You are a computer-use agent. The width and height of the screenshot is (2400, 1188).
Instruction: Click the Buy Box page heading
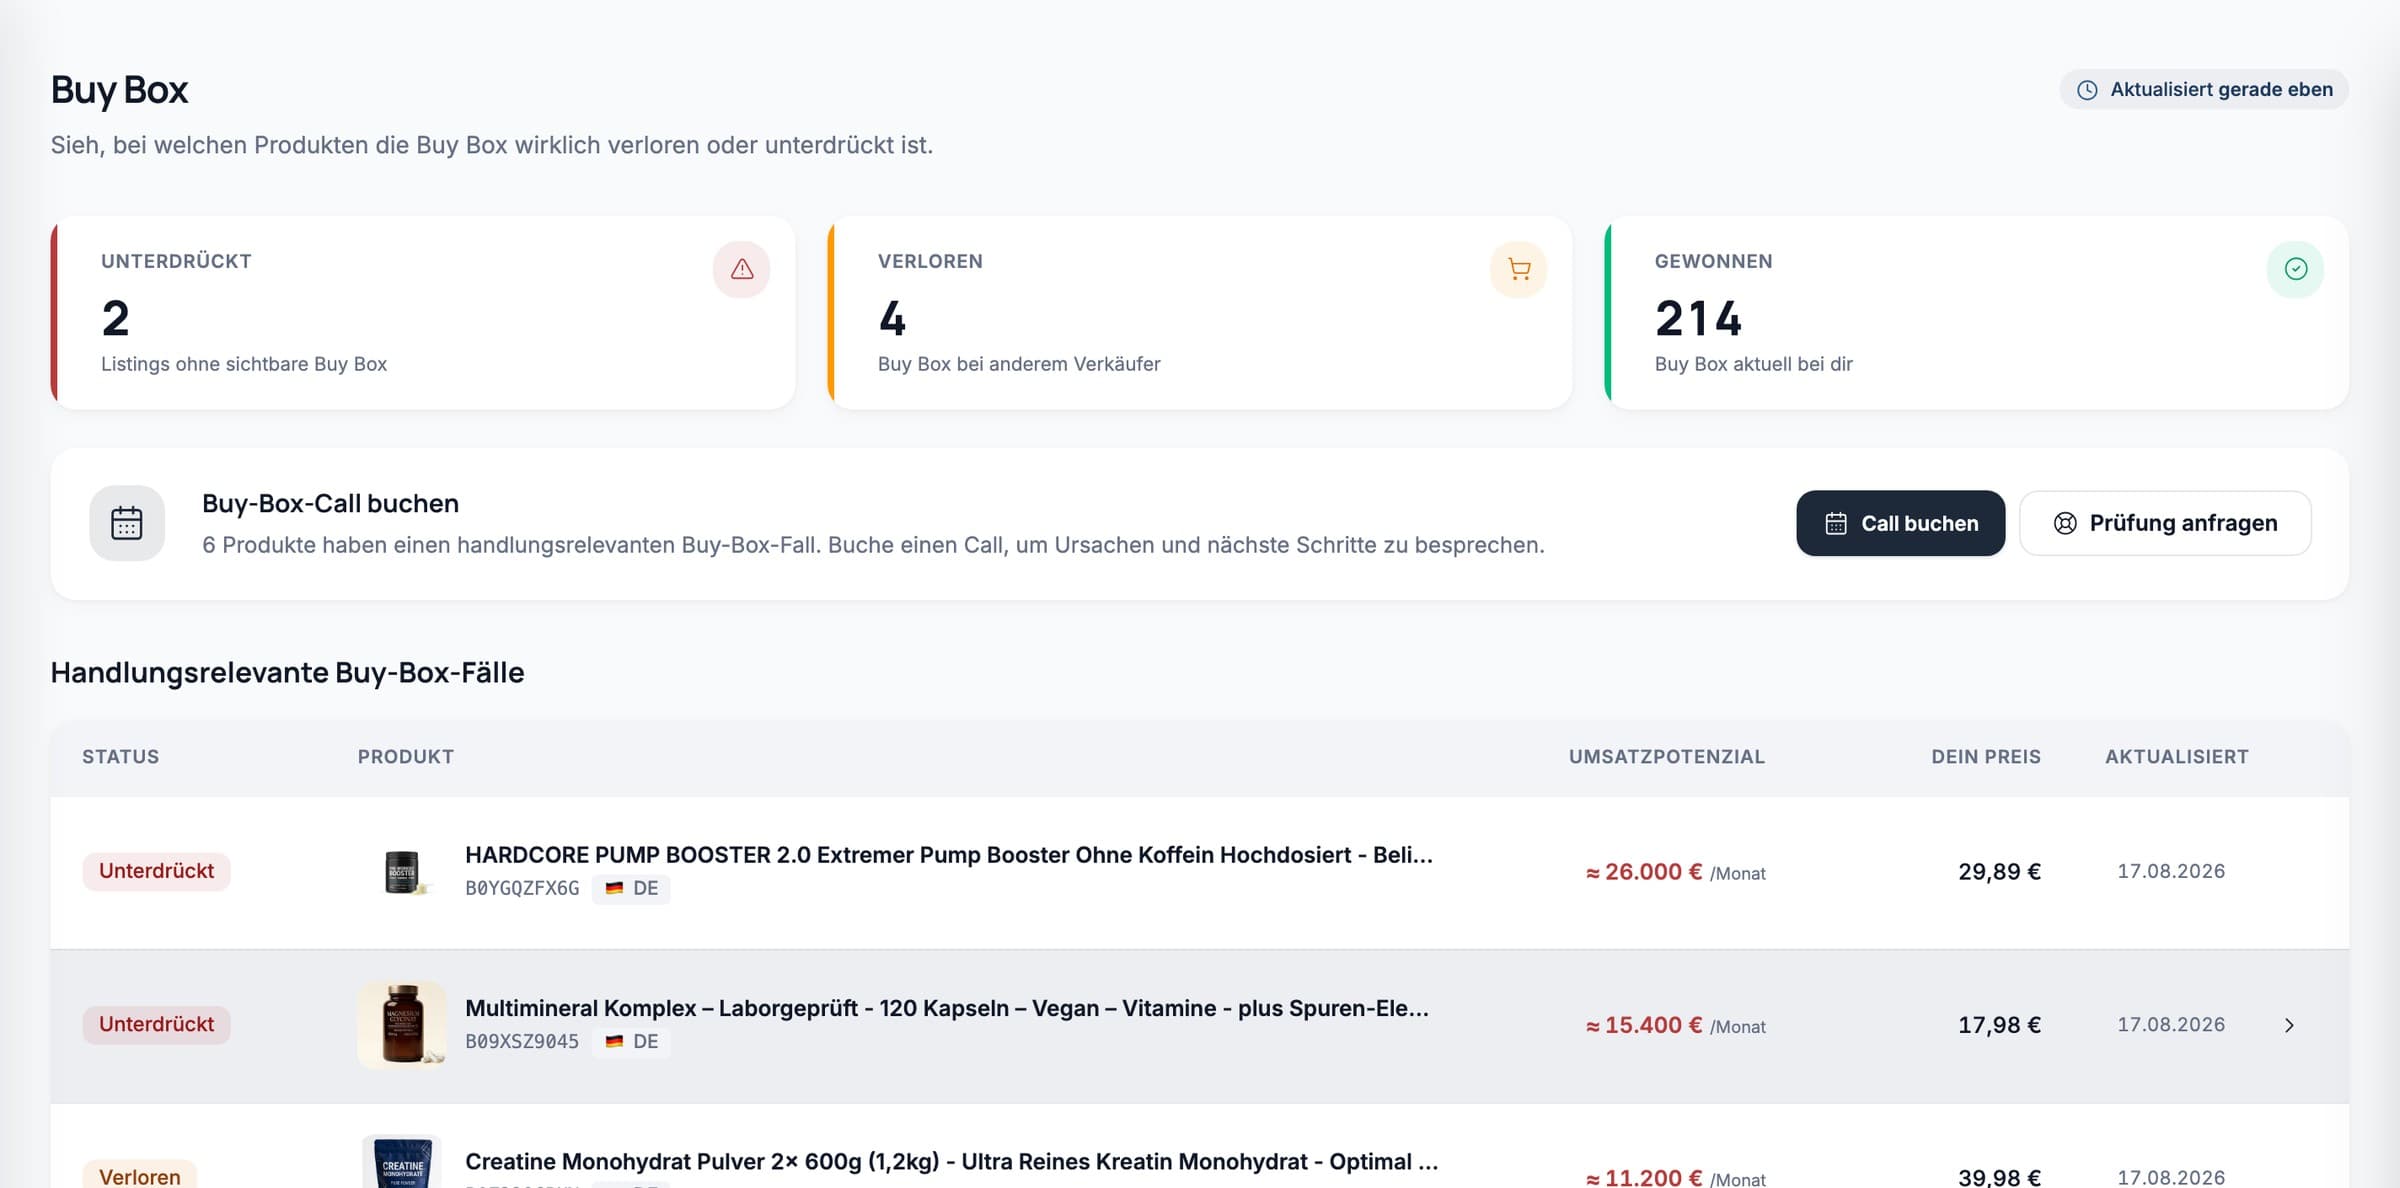pos(120,90)
